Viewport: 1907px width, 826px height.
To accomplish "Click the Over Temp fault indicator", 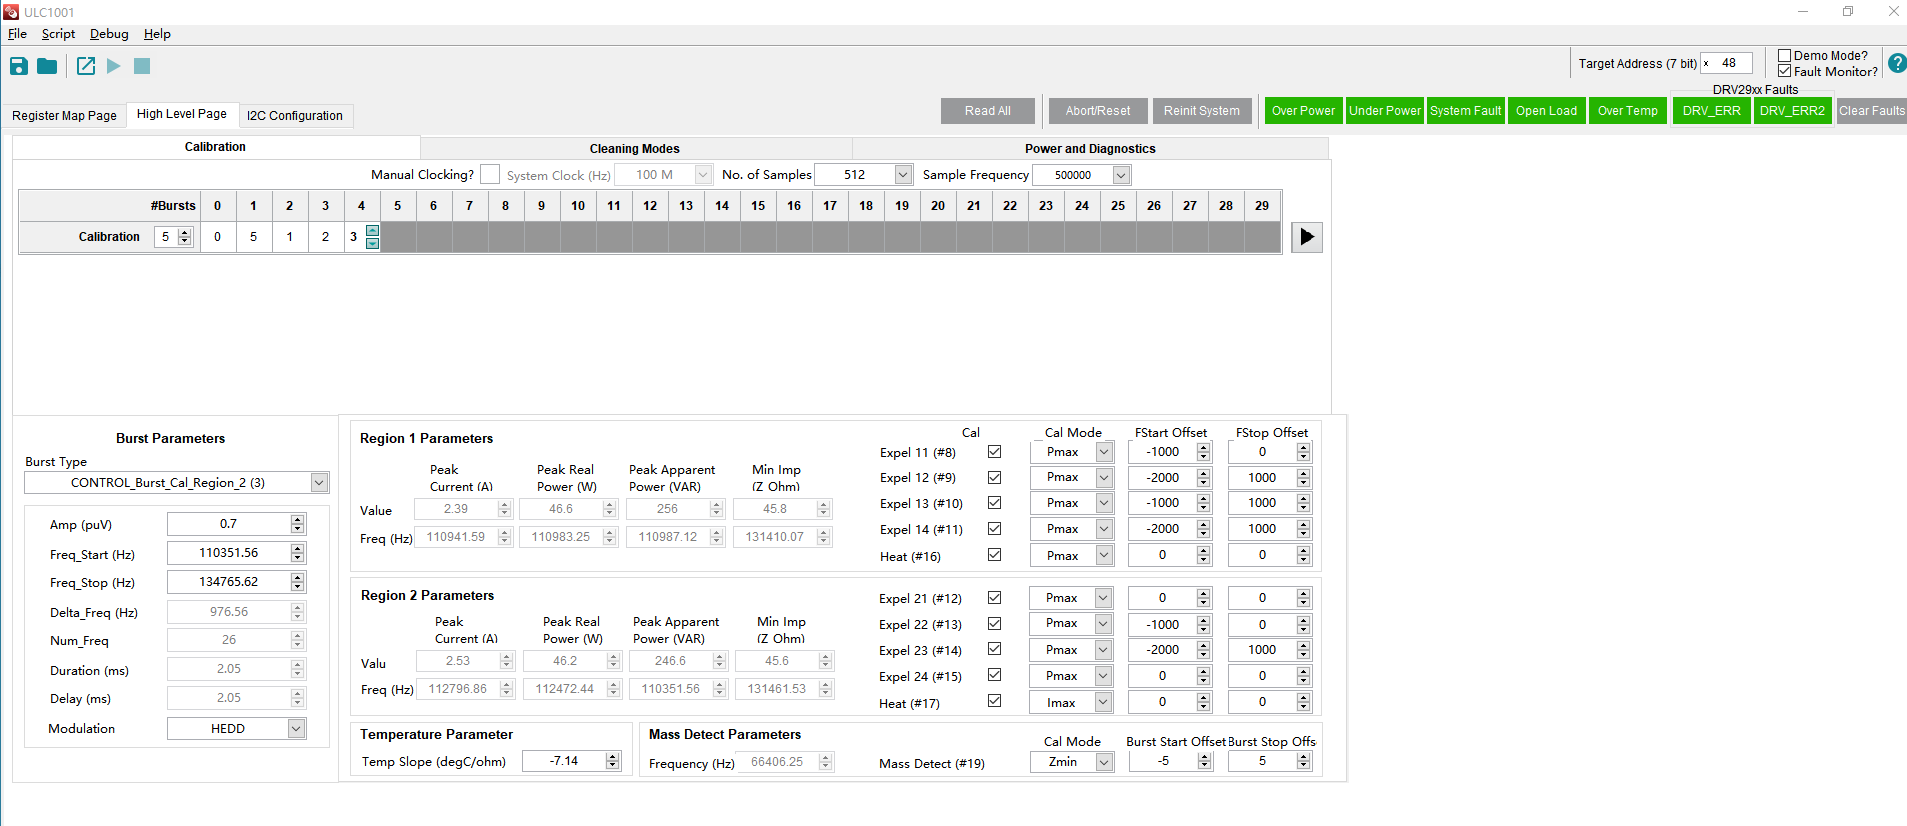I will click(1627, 111).
